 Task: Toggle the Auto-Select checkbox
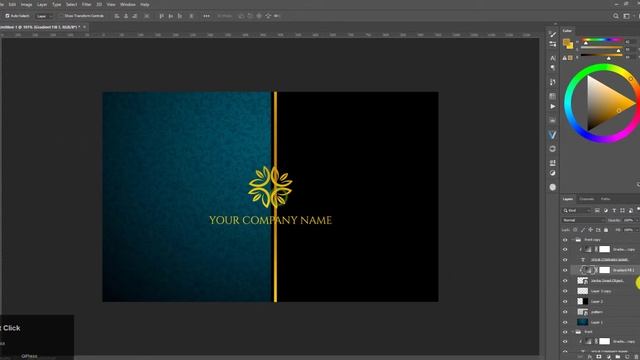click(7, 16)
